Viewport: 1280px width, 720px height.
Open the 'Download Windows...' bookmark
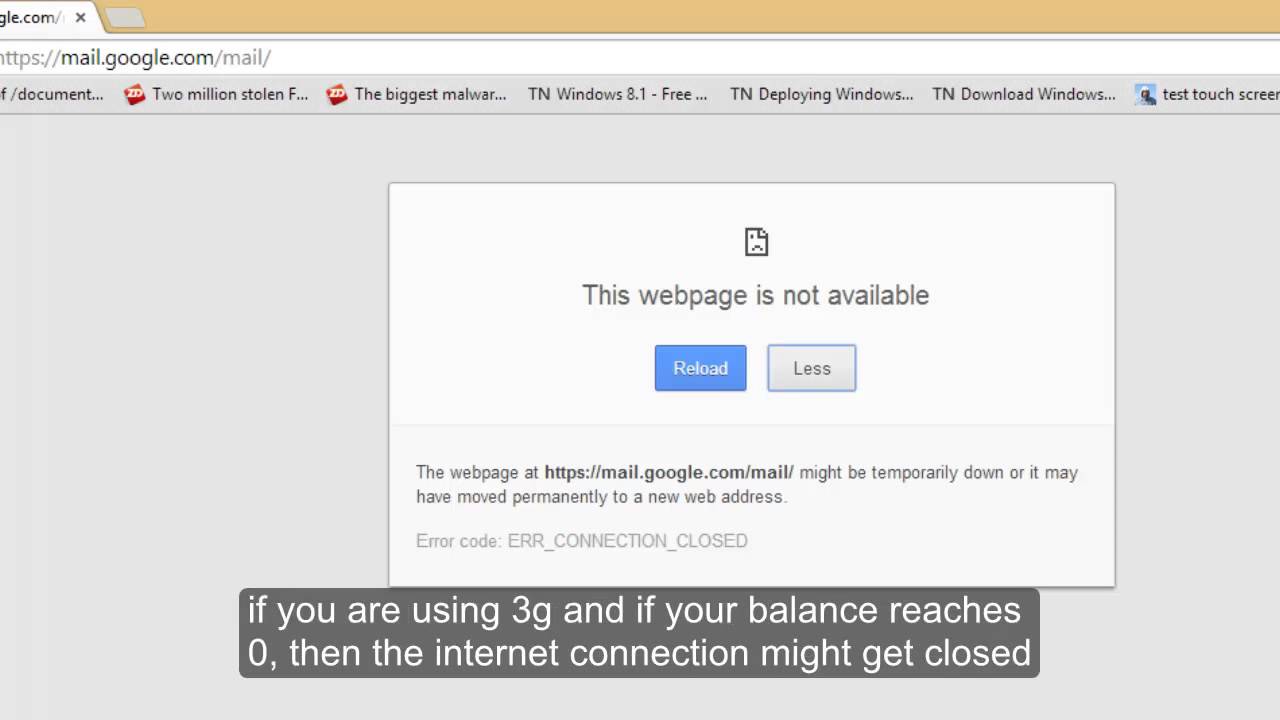click(x=1024, y=94)
